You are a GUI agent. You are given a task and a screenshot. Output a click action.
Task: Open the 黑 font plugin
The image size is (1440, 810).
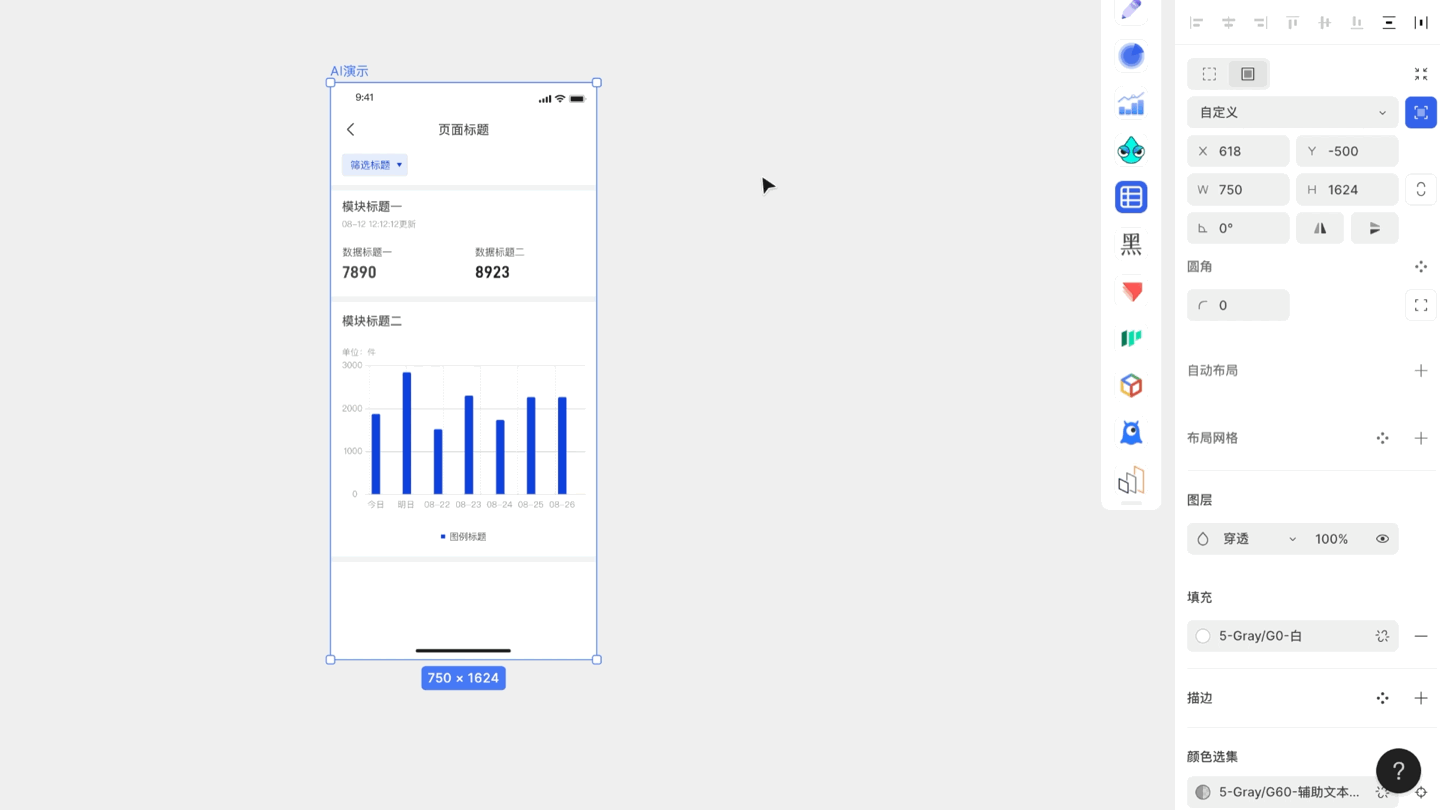[1131, 244]
